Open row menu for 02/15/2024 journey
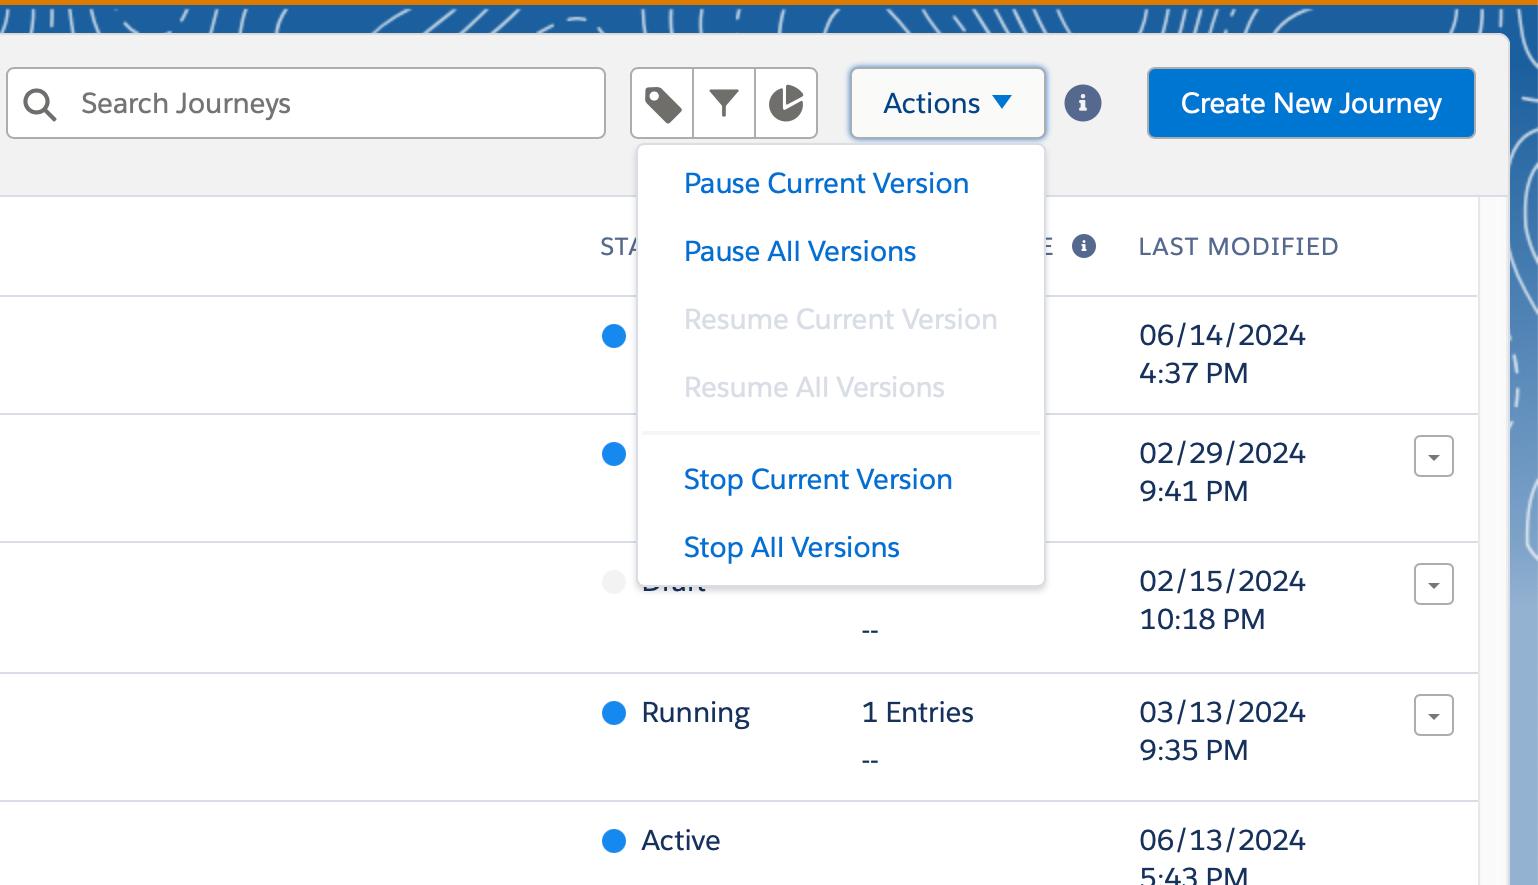This screenshot has height=885, width=1538. (1434, 585)
